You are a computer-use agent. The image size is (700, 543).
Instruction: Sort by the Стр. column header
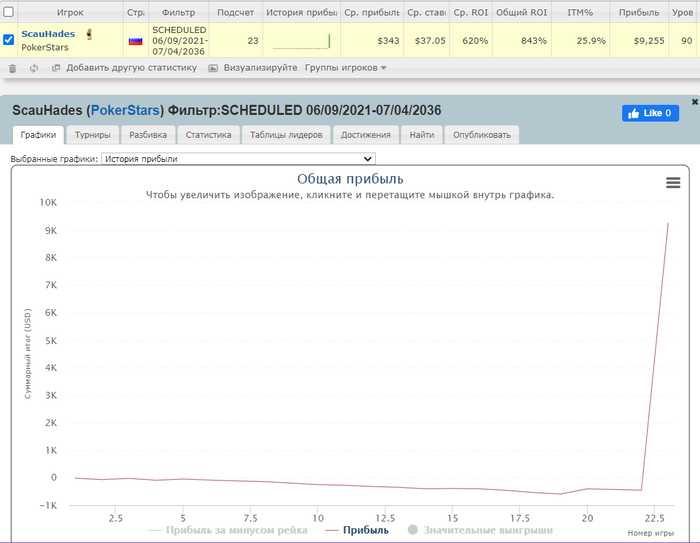point(136,13)
